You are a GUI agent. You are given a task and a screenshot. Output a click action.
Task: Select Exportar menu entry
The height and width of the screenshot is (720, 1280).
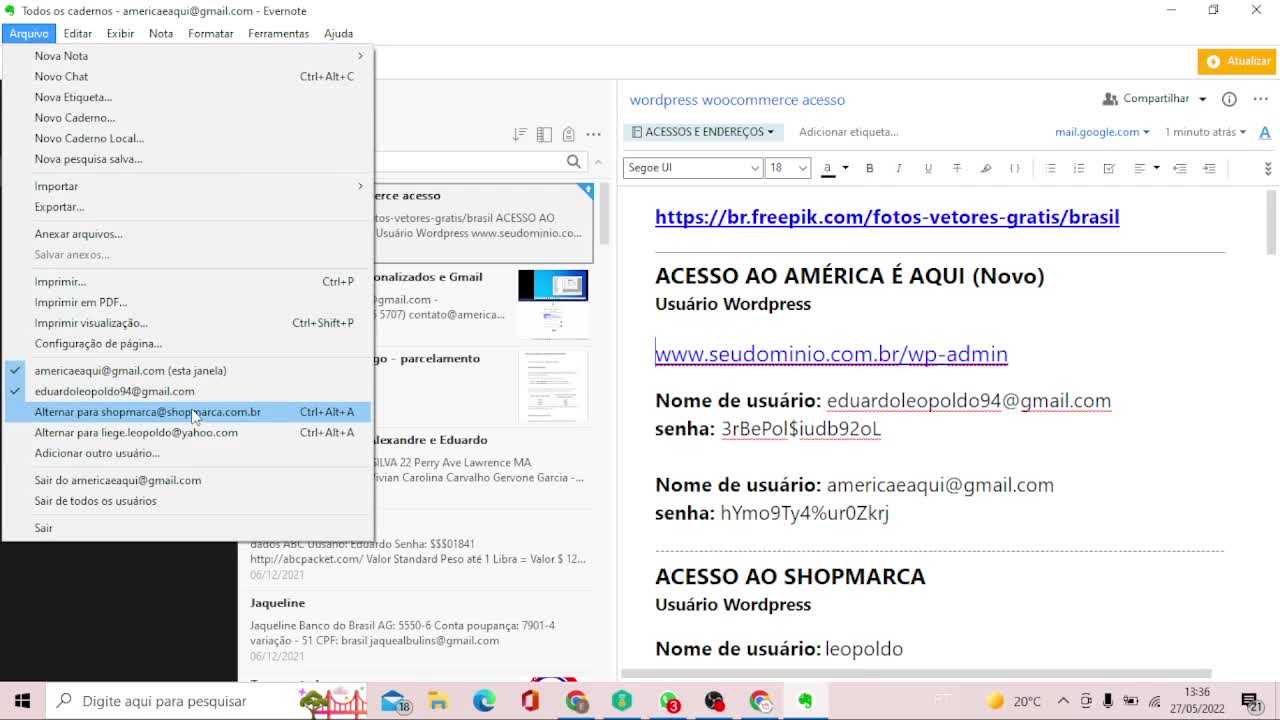click(x=187, y=207)
